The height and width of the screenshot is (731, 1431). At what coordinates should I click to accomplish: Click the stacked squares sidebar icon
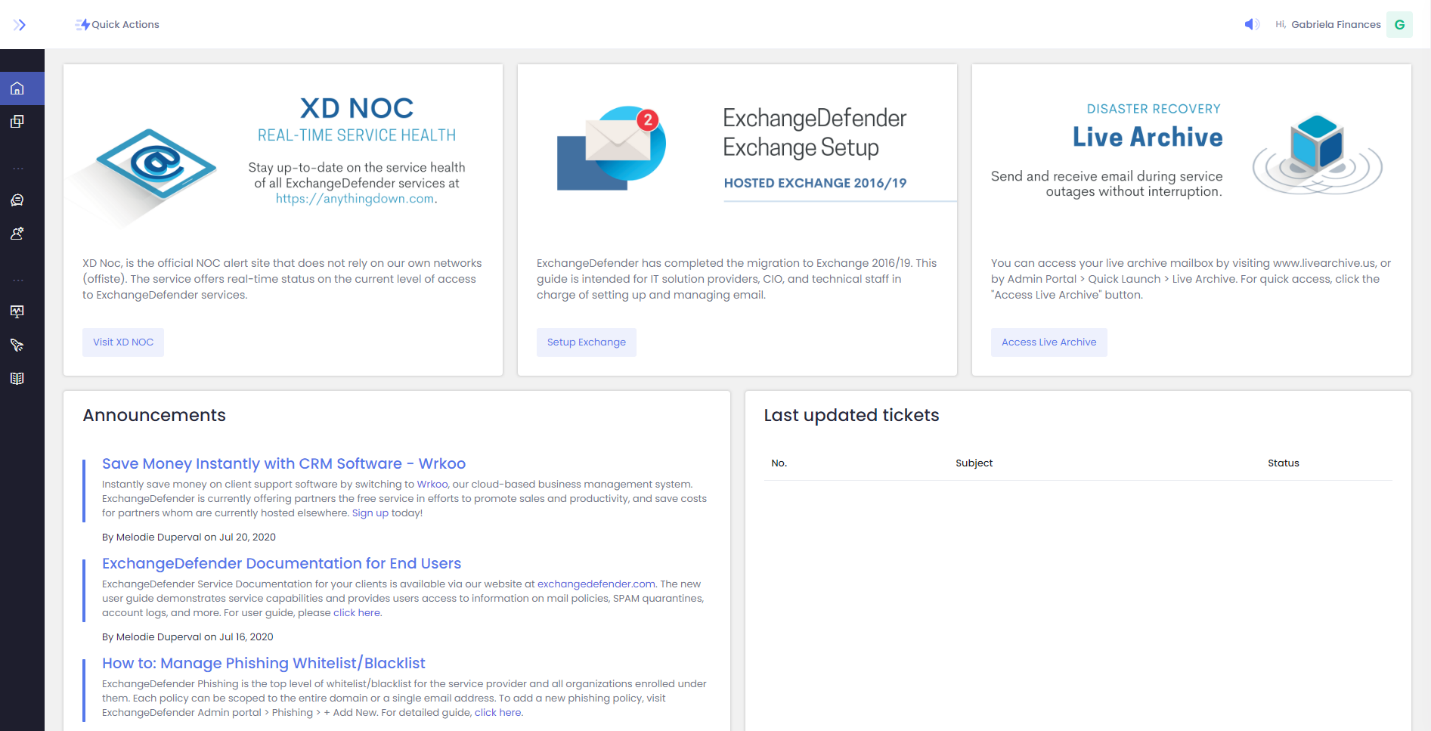tap(17, 122)
